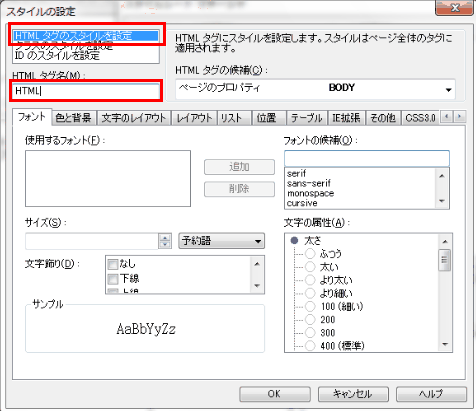Image resolution: width=476 pixels, height=411 pixels.
Task: Select 'sans-serif' in font candidates
Action: click(x=361, y=183)
